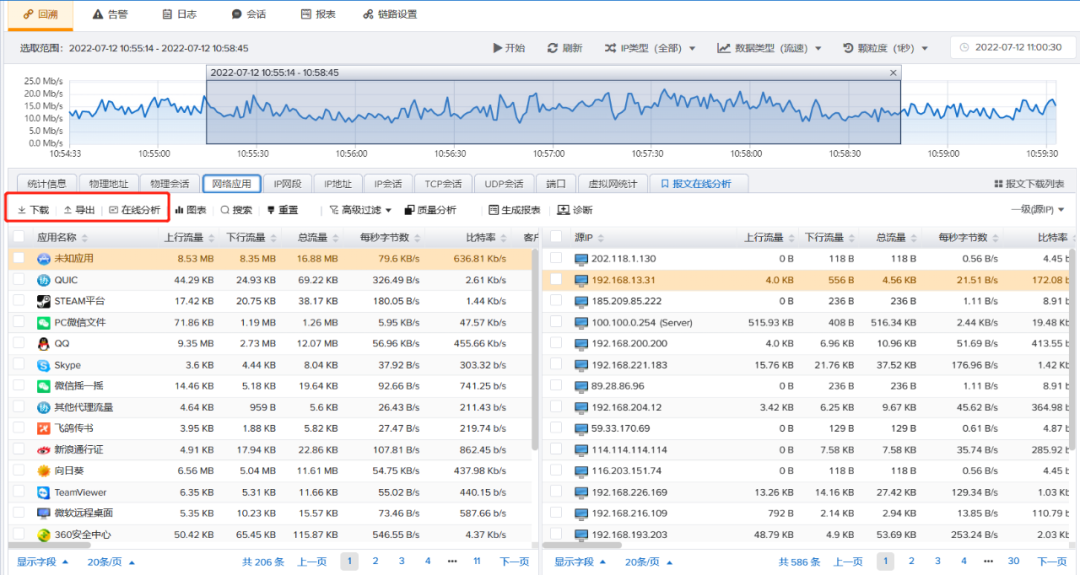Tick the checkbox for 202.118.1.130 row

click(x=556, y=258)
